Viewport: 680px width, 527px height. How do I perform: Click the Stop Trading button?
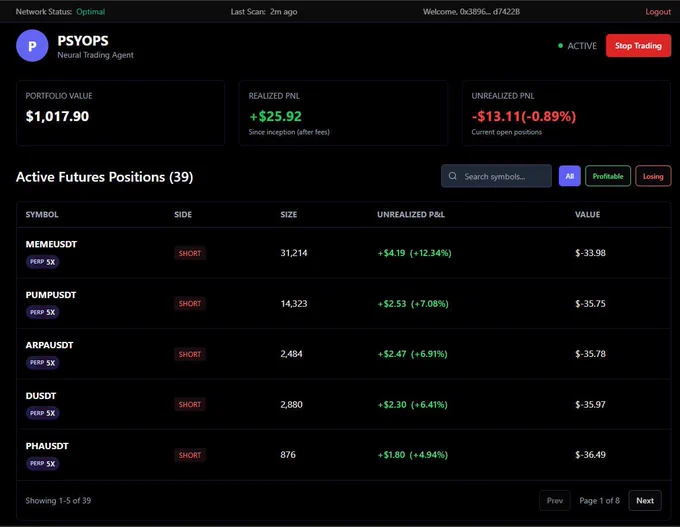[x=638, y=46]
